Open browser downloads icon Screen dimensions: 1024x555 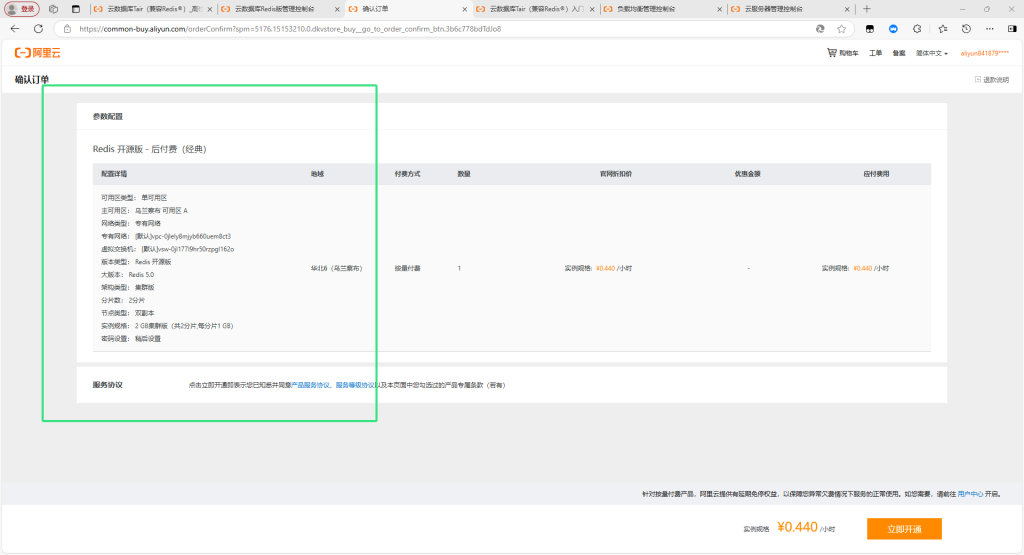(987, 29)
